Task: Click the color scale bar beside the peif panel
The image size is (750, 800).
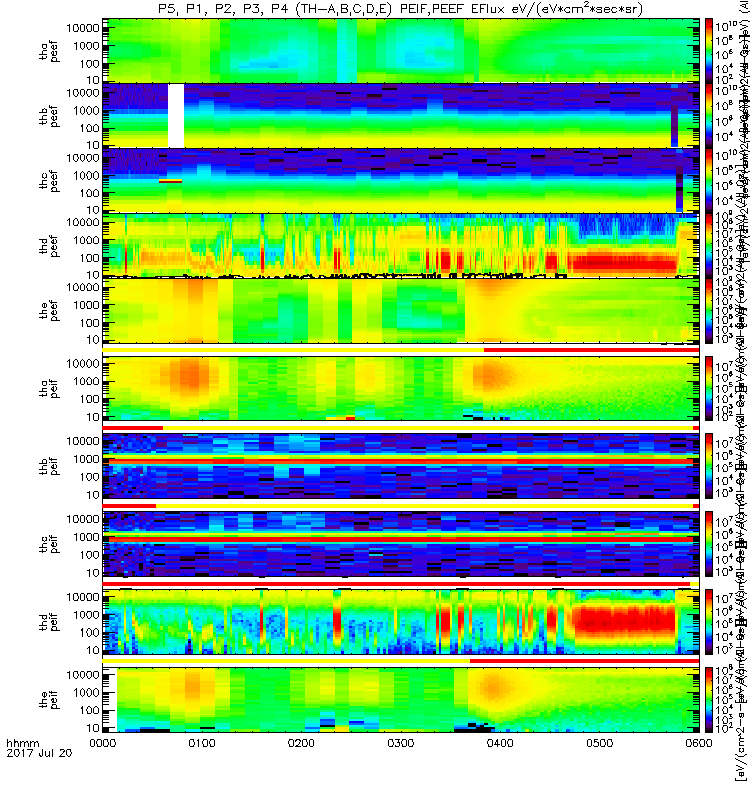Action: [x=709, y=699]
